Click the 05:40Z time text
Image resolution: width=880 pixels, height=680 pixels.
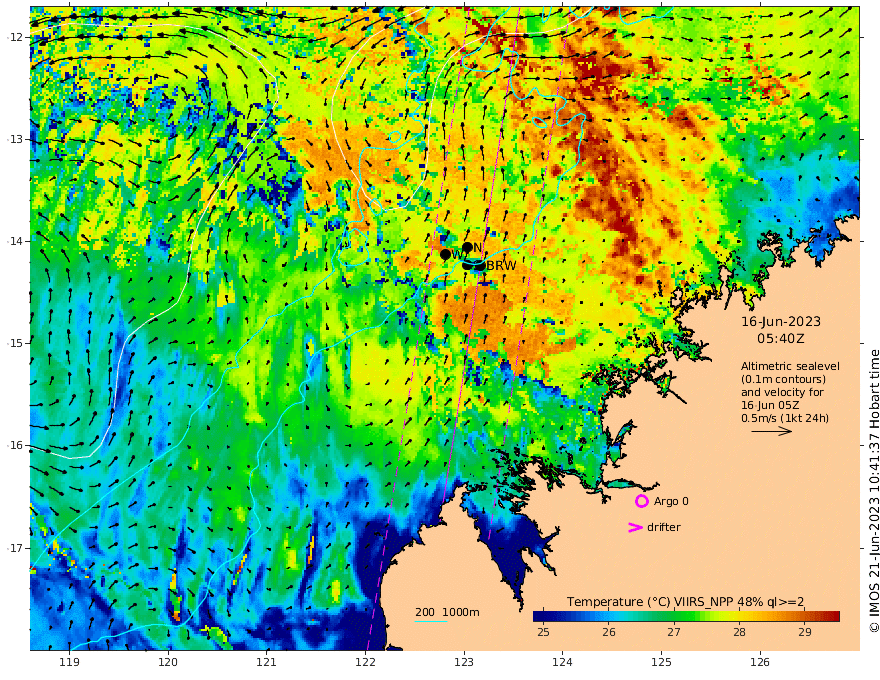point(781,339)
